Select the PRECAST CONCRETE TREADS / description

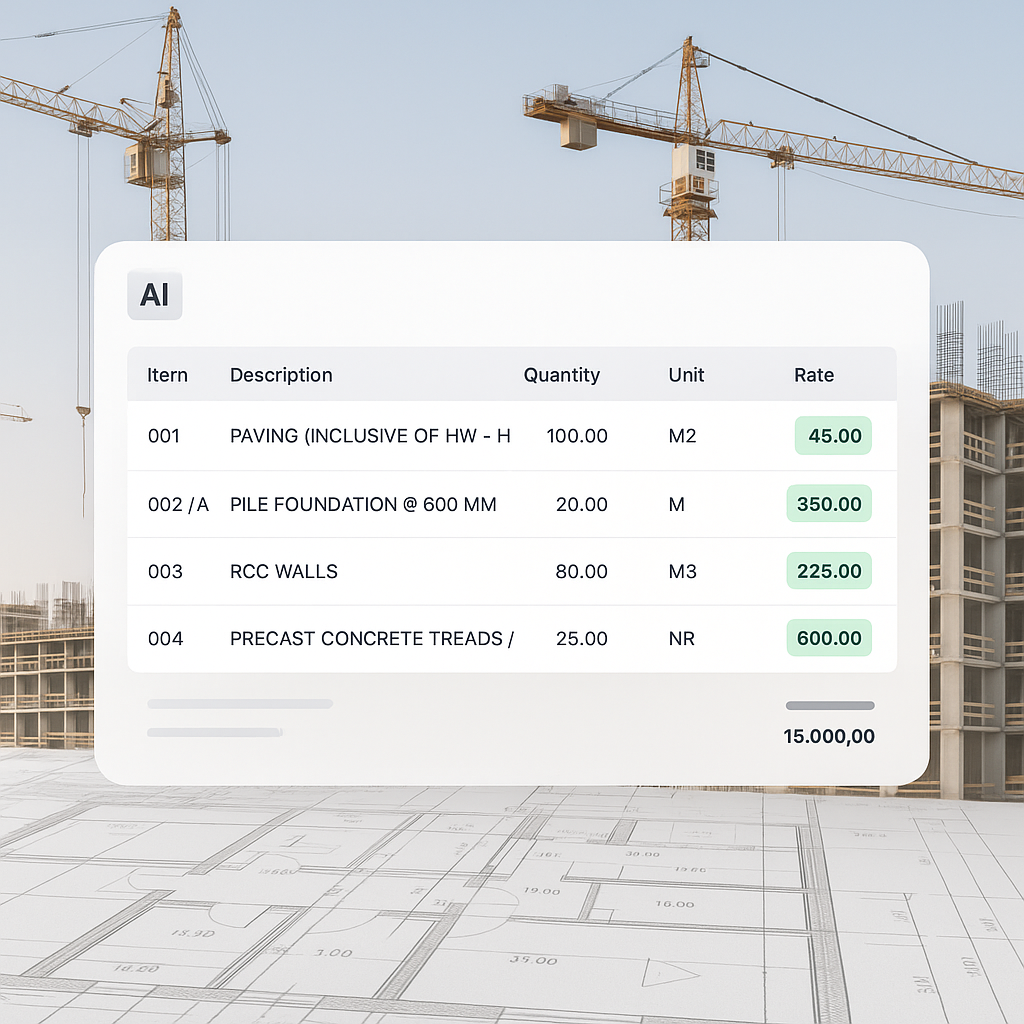[372, 639]
